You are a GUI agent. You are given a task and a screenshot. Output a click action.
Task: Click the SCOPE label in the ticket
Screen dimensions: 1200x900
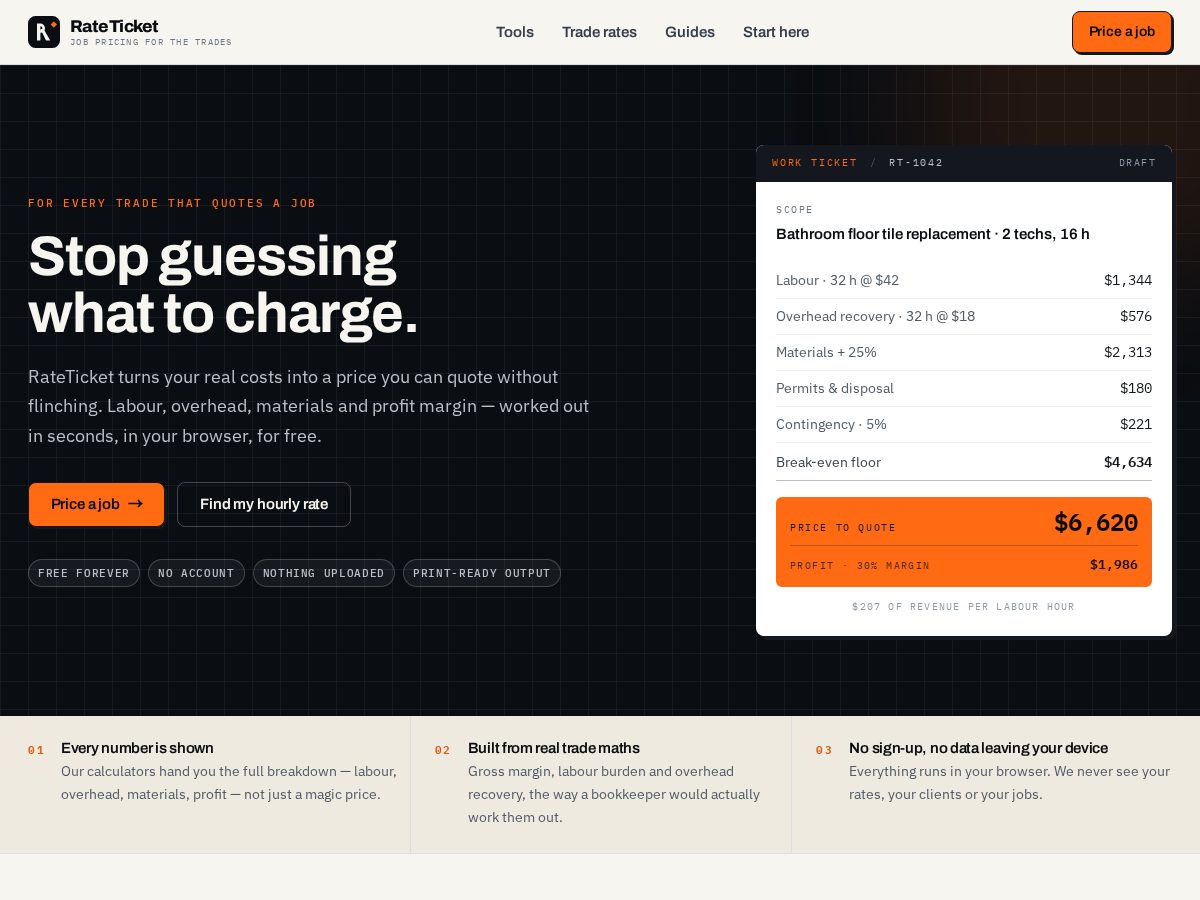point(795,210)
